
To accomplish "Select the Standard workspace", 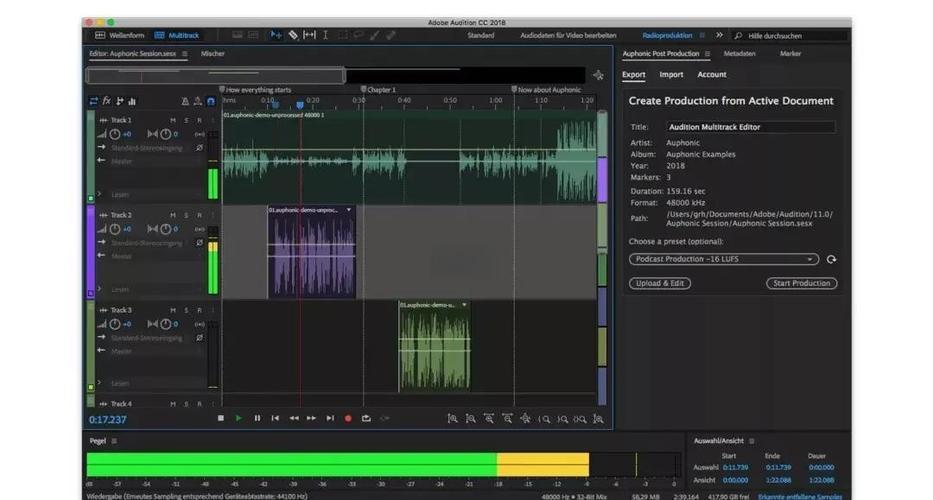I will point(481,35).
